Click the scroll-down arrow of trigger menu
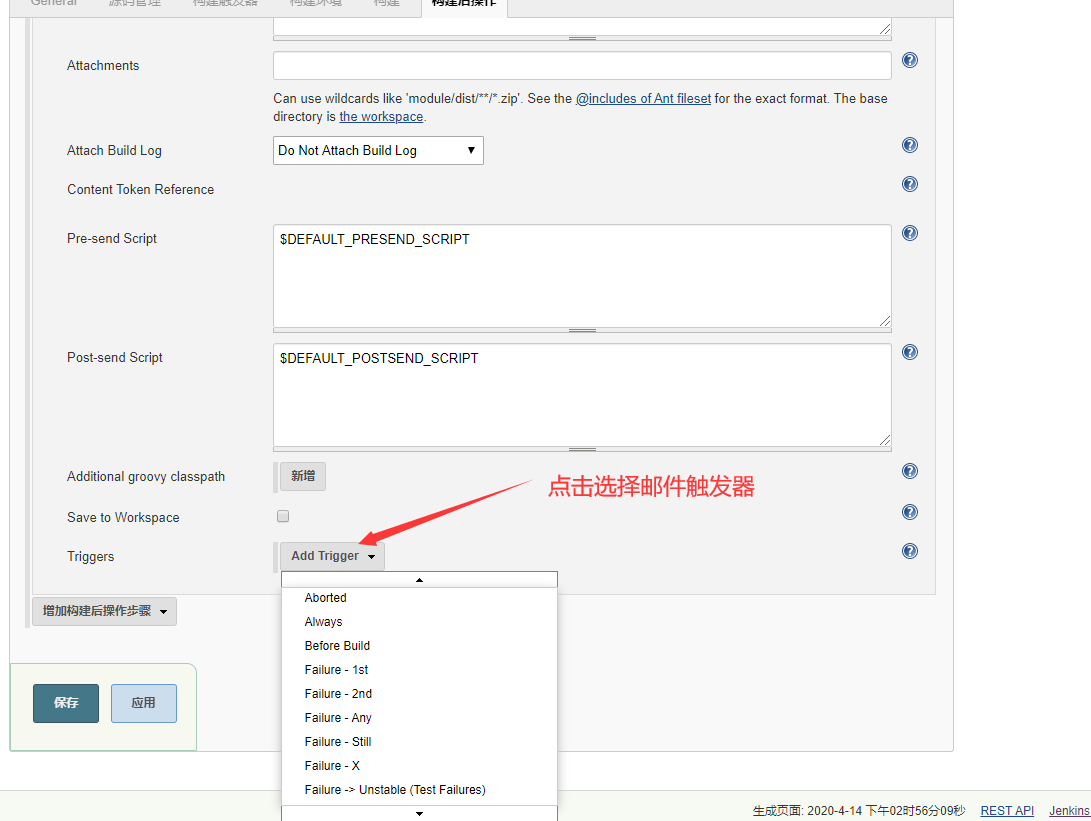 coord(419,813)
